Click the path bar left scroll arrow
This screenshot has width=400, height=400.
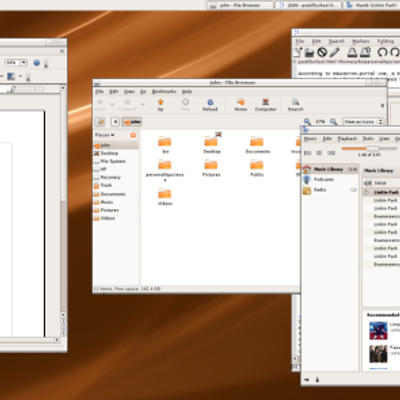click(x=115, y=122)
